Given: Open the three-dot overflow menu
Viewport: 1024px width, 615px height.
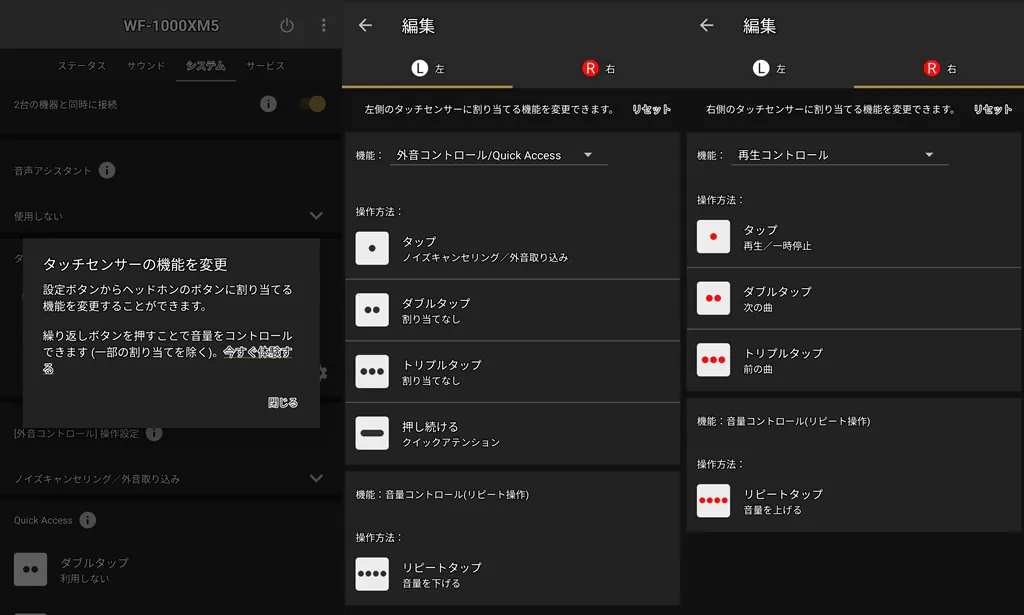Looking at the screenshot, I should (323, 26).
